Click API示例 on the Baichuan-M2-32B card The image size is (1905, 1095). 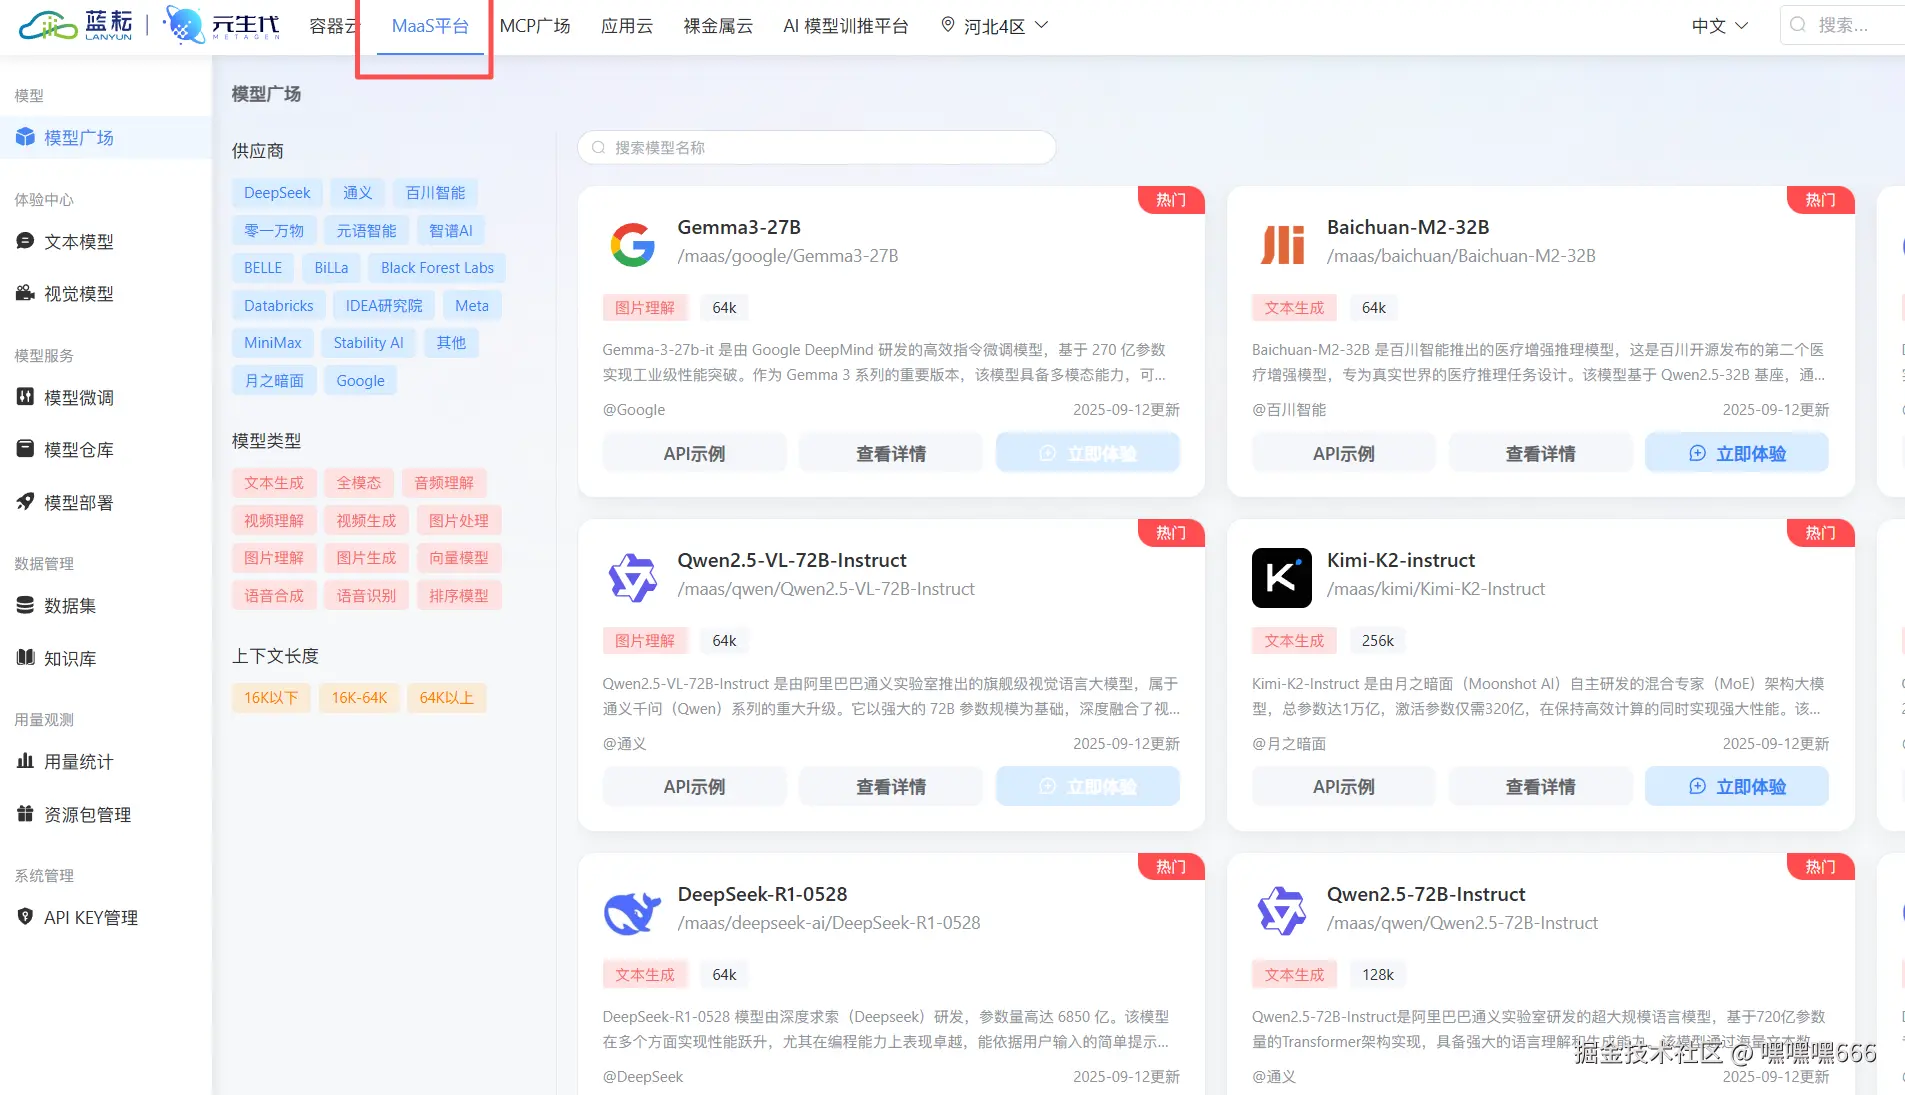tap(1344, 453)
